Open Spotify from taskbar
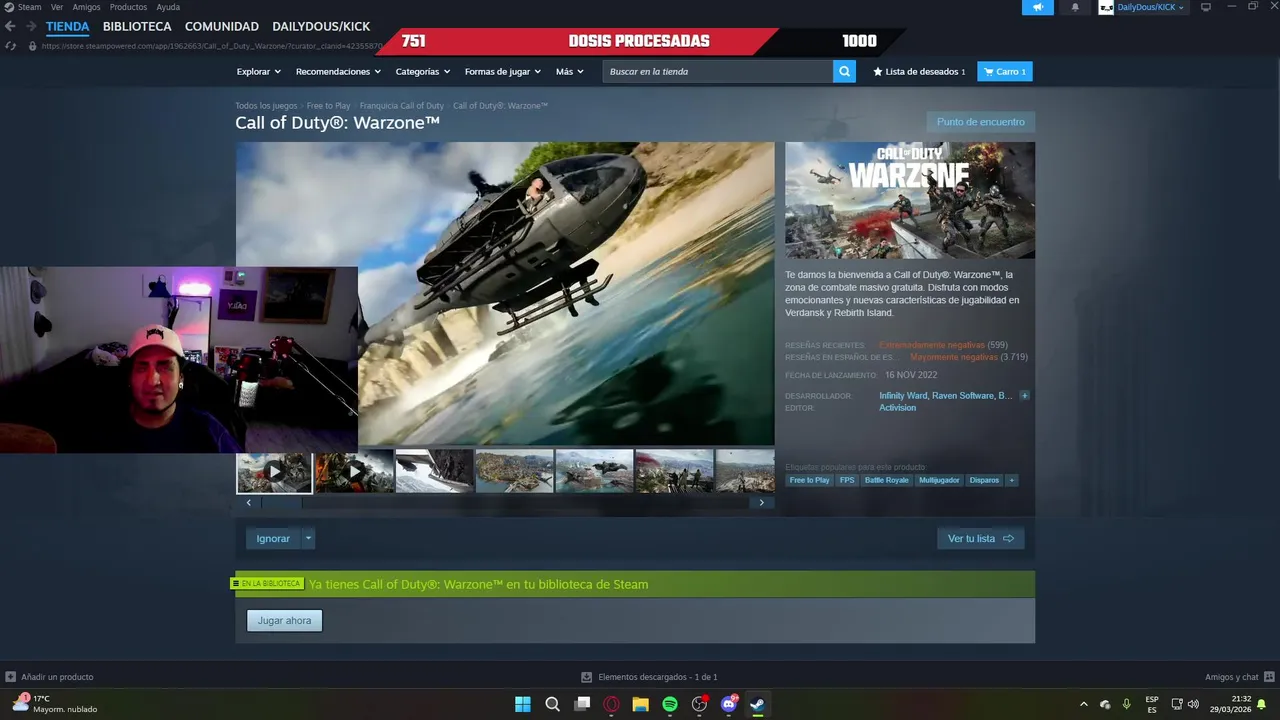The width and height of the screenshot is (1280, 720). tap(670, 704)
